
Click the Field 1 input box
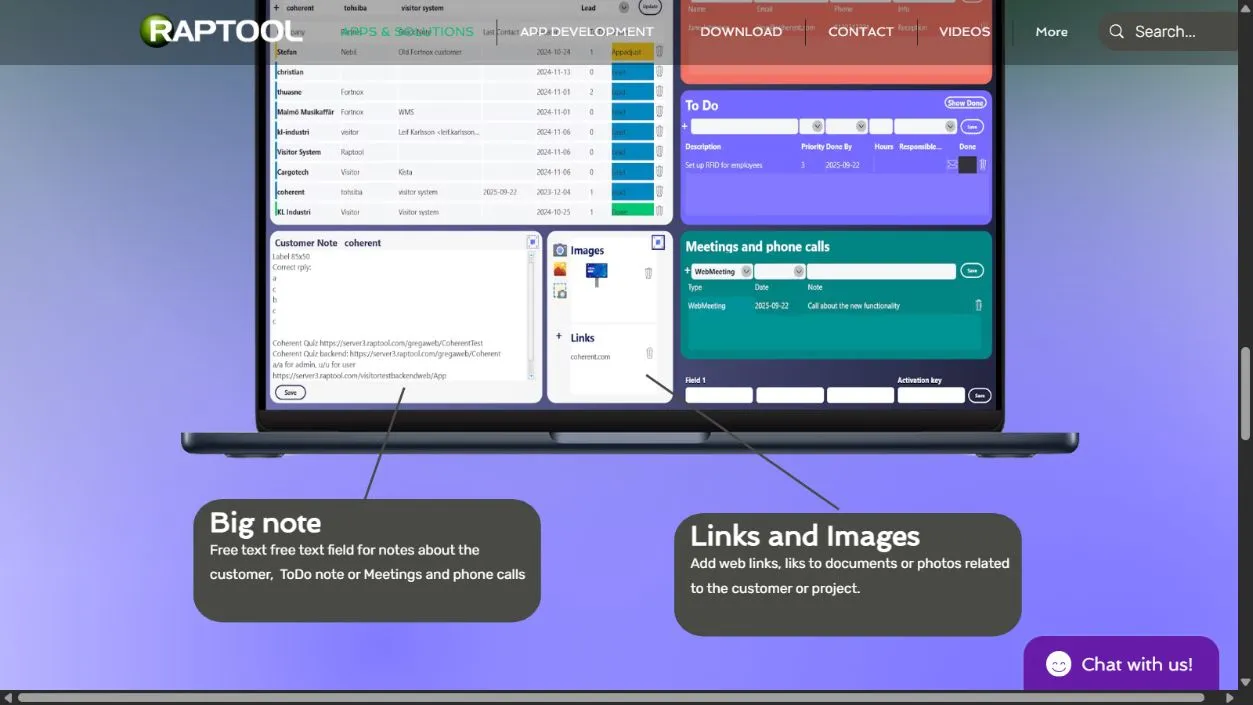click(x=719, y=396)
